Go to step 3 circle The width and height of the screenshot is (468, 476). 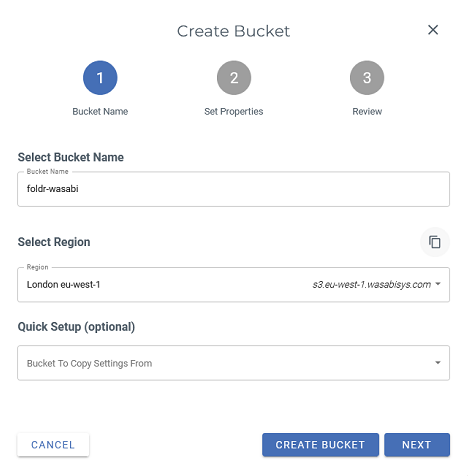tap(367, 78)
